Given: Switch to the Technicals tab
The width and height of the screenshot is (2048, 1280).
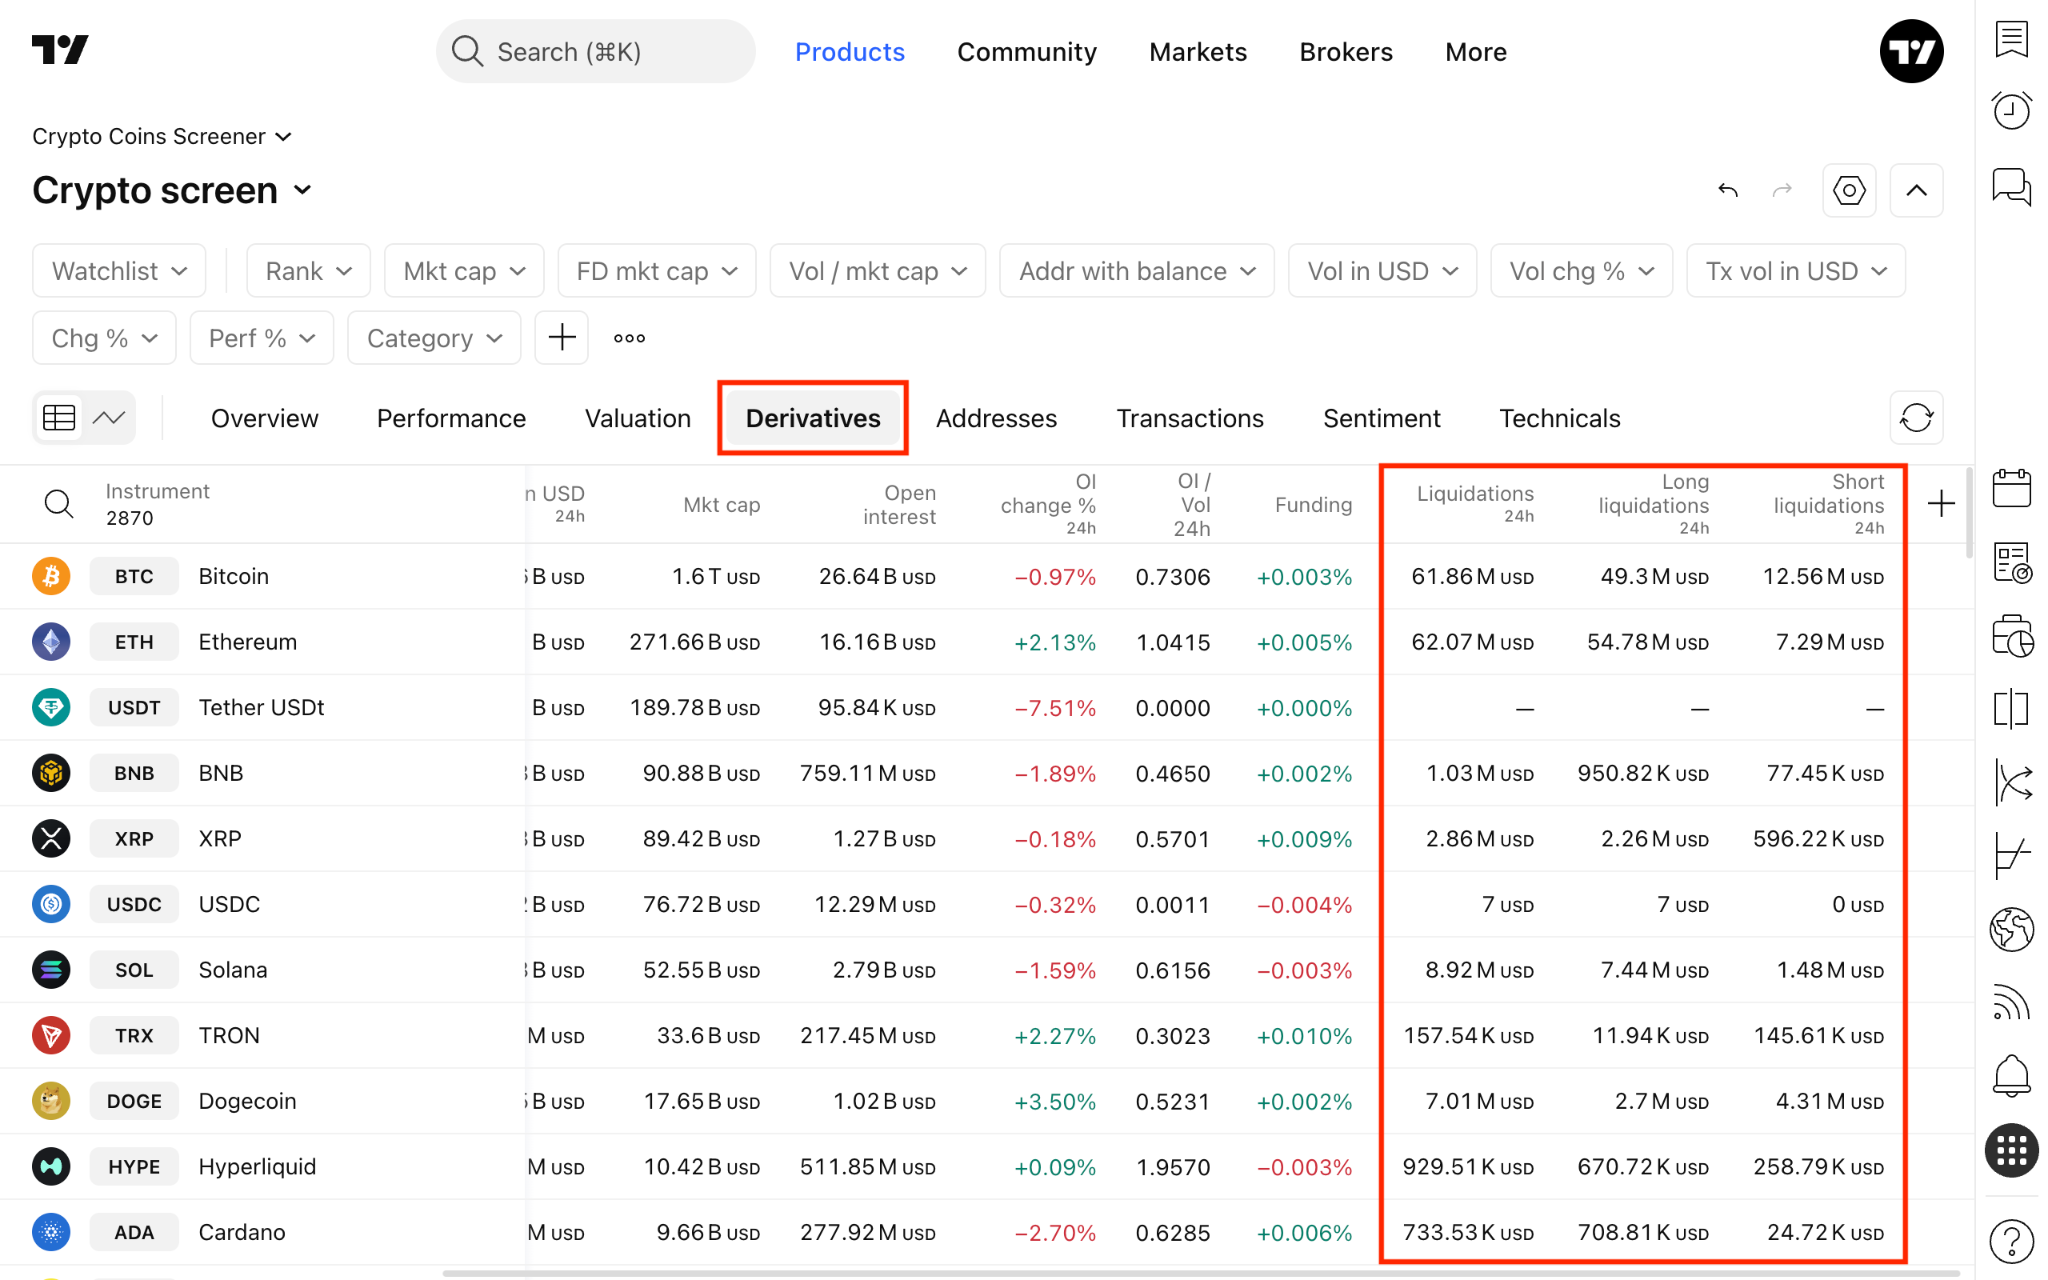Looking at the screenshot, I should tap(1559, 418).
